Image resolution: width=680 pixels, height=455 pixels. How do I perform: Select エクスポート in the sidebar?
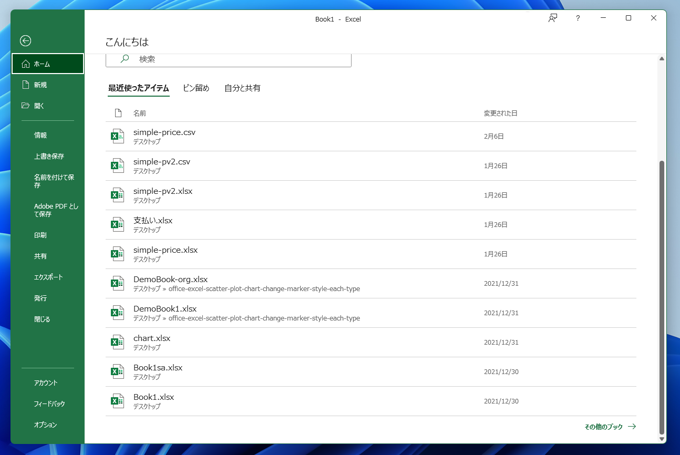pos(48,277)
